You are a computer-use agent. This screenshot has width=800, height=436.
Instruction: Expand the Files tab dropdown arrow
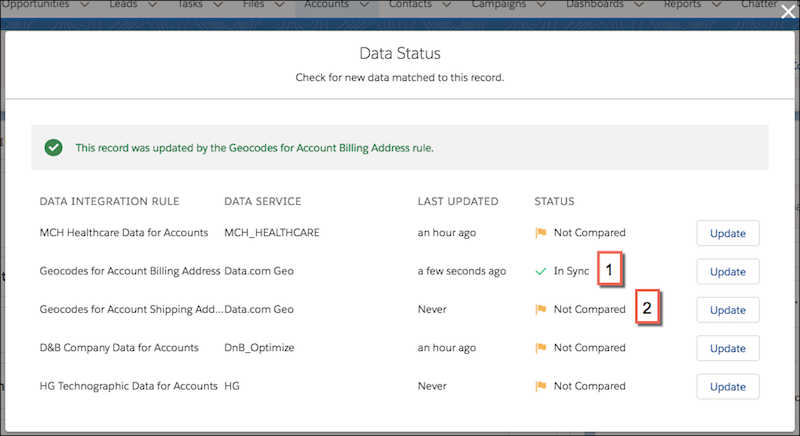279,5
